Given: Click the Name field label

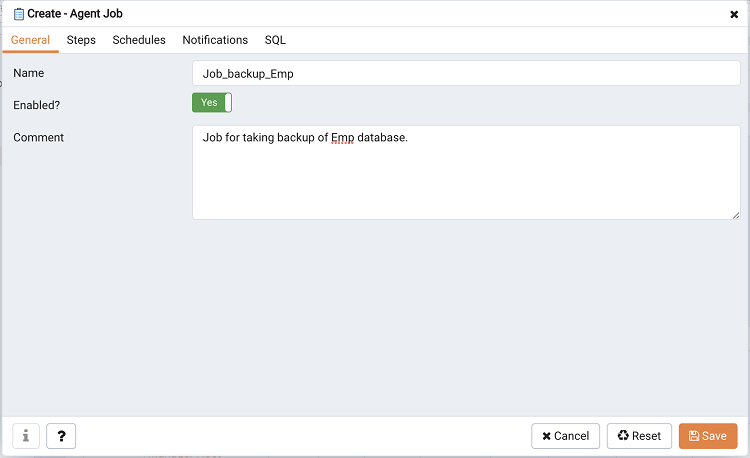Looking at the screenshot, I should (29, 73).
